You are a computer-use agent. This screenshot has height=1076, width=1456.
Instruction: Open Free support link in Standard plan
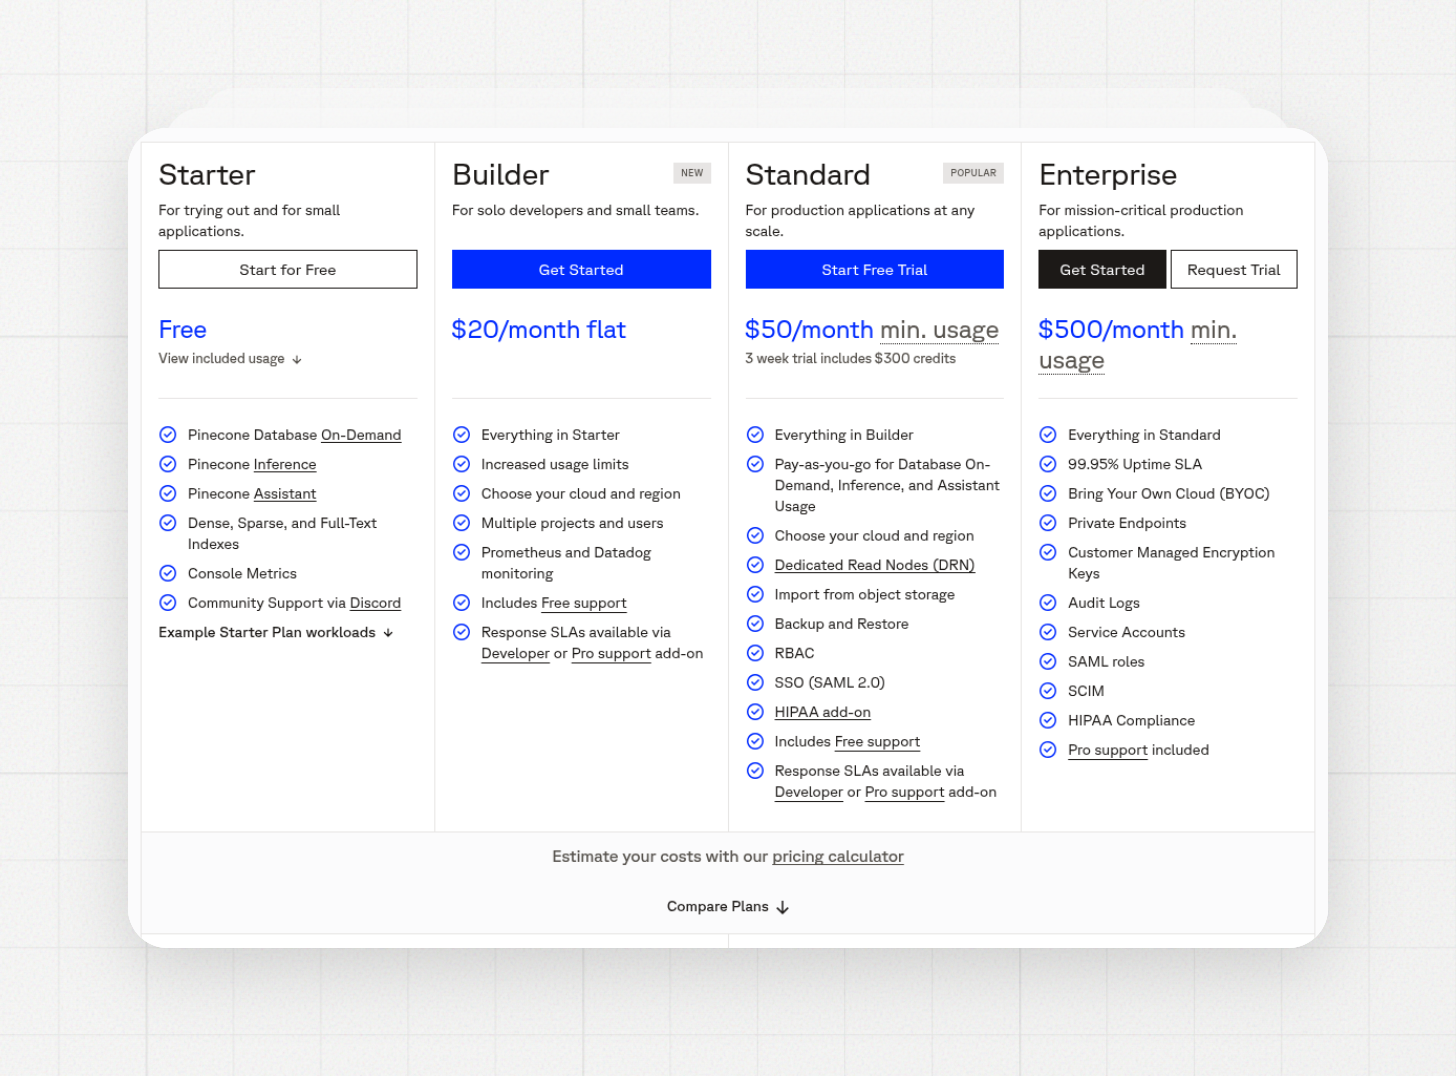pos(877,742)
